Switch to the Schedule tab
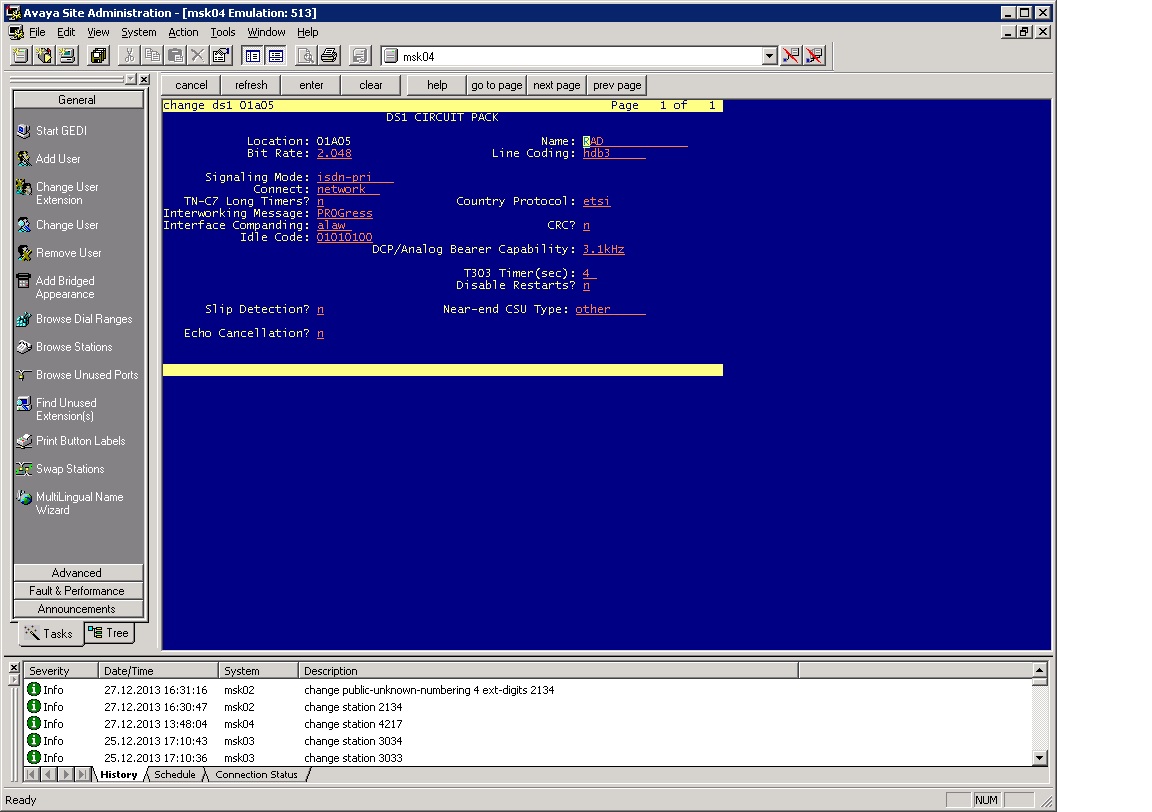 tap(175, 775)
